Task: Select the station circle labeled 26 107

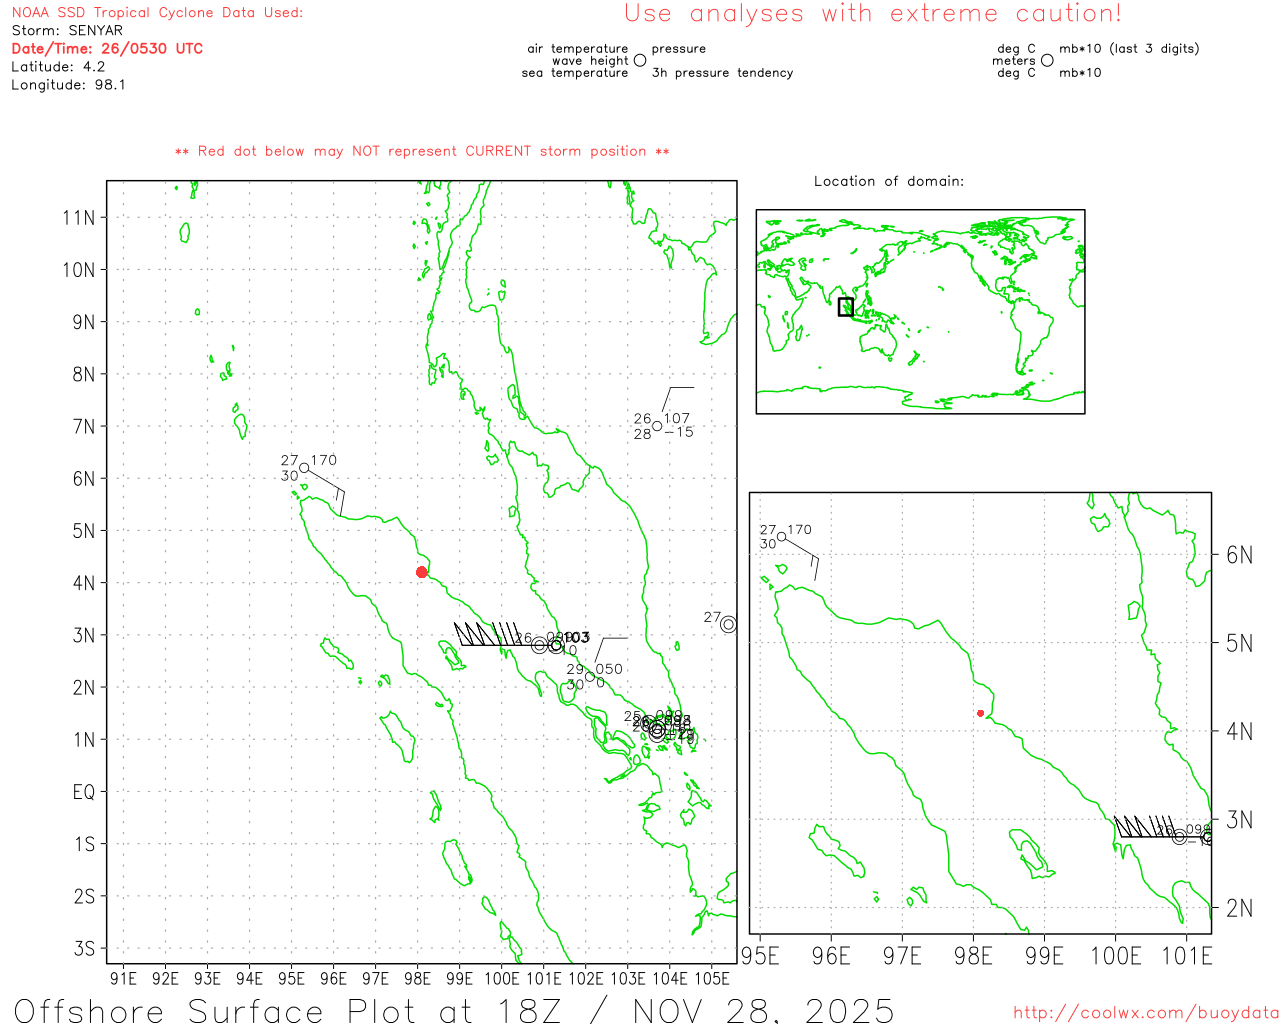Action: click(x=657, y=426)
